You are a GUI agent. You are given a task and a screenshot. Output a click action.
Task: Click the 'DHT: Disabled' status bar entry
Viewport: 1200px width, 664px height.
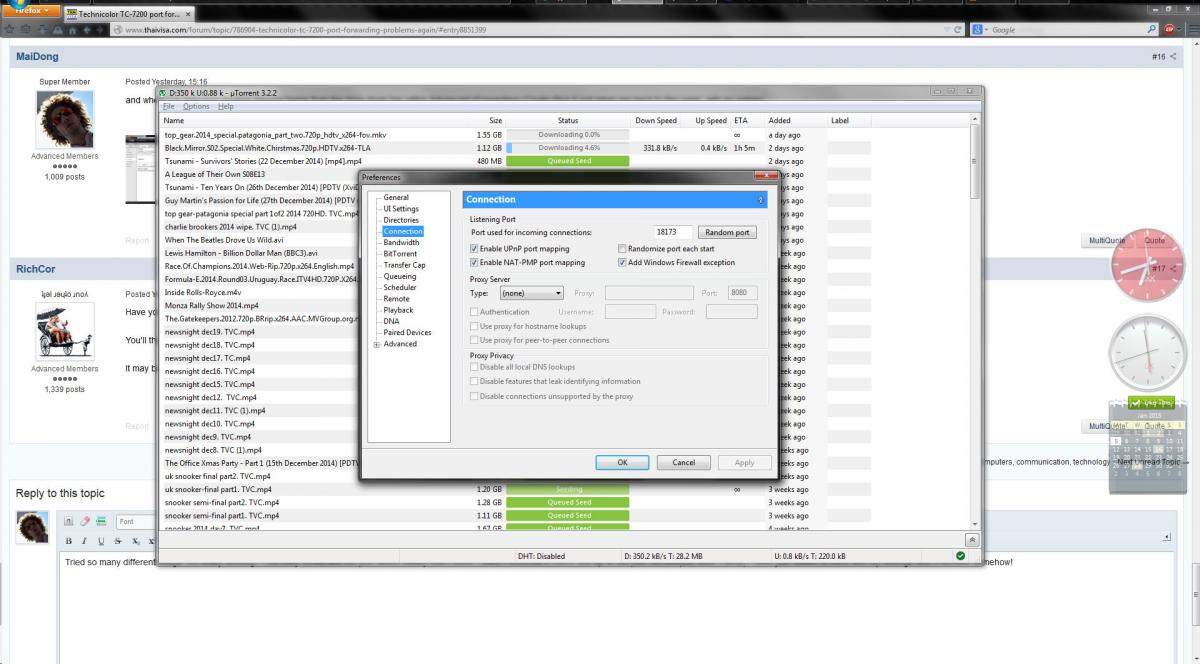(x=541, y=556)
